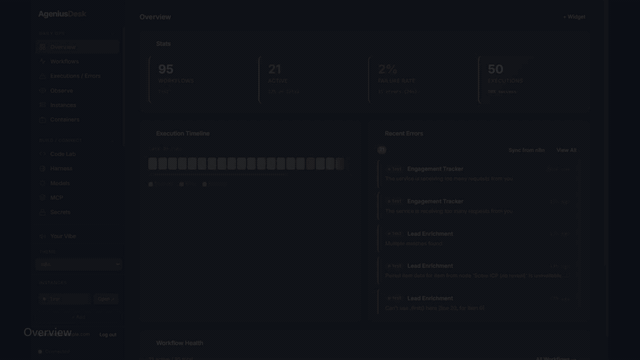The height and width of the screenshot is (360, 640).
Task: Navigate to Observe section
Action: pyautogui.click(x=78, y=91)
